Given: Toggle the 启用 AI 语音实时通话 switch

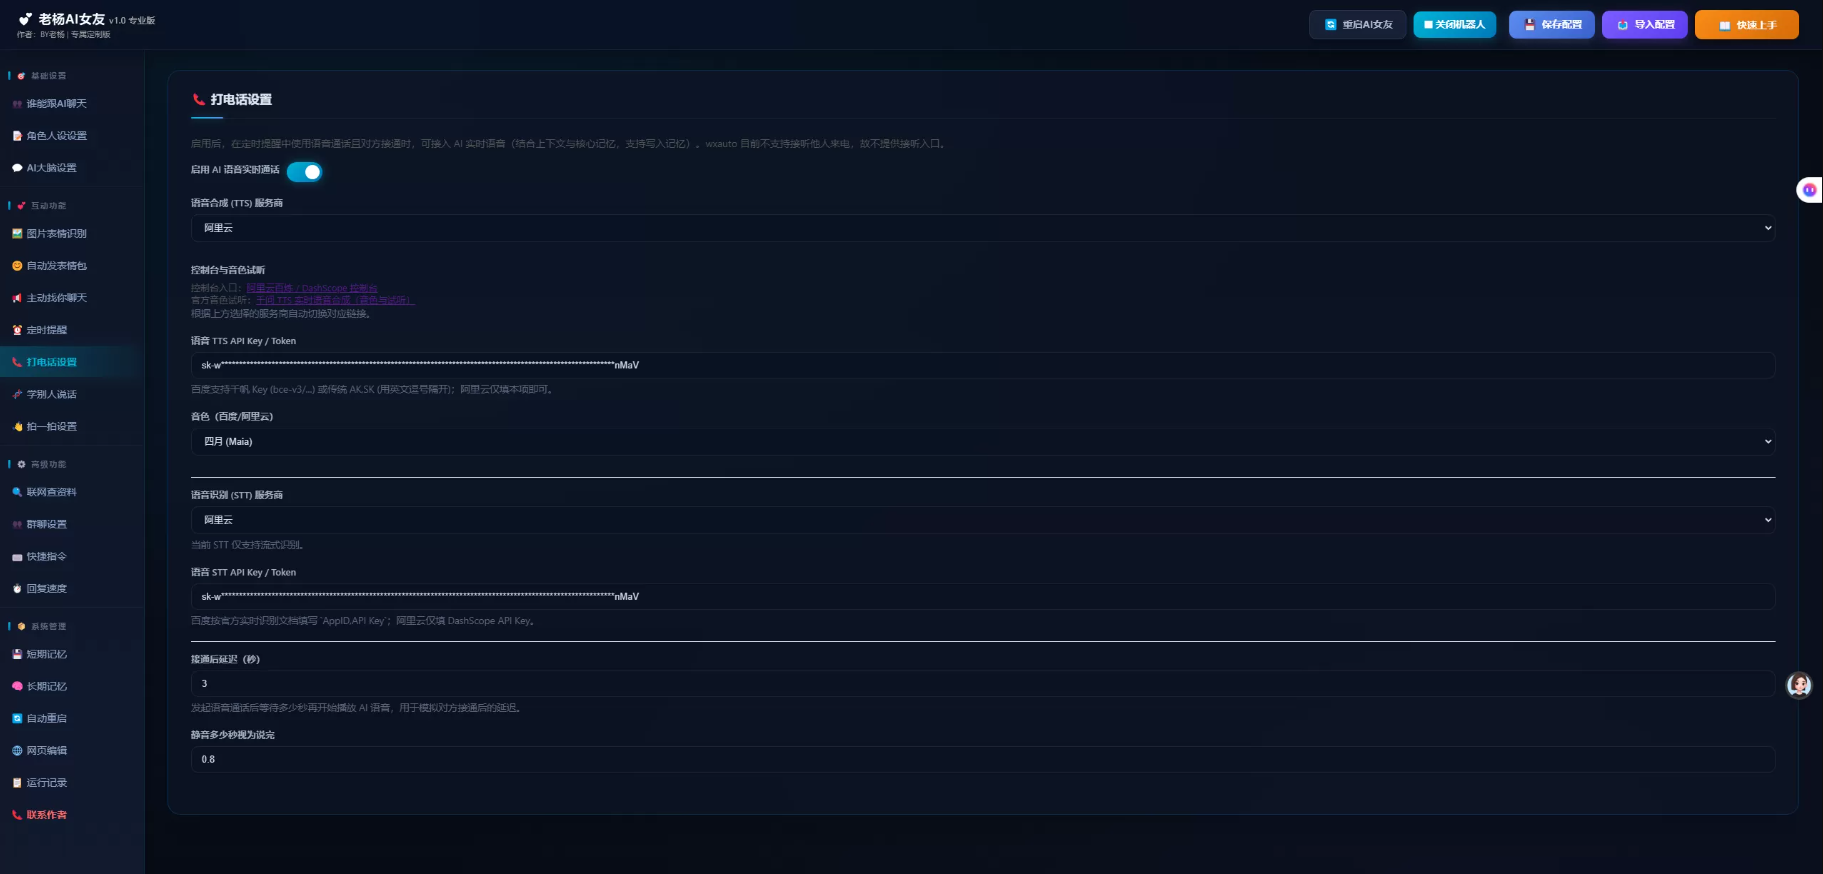Looking at the screenshot, I should click(304, 172).
